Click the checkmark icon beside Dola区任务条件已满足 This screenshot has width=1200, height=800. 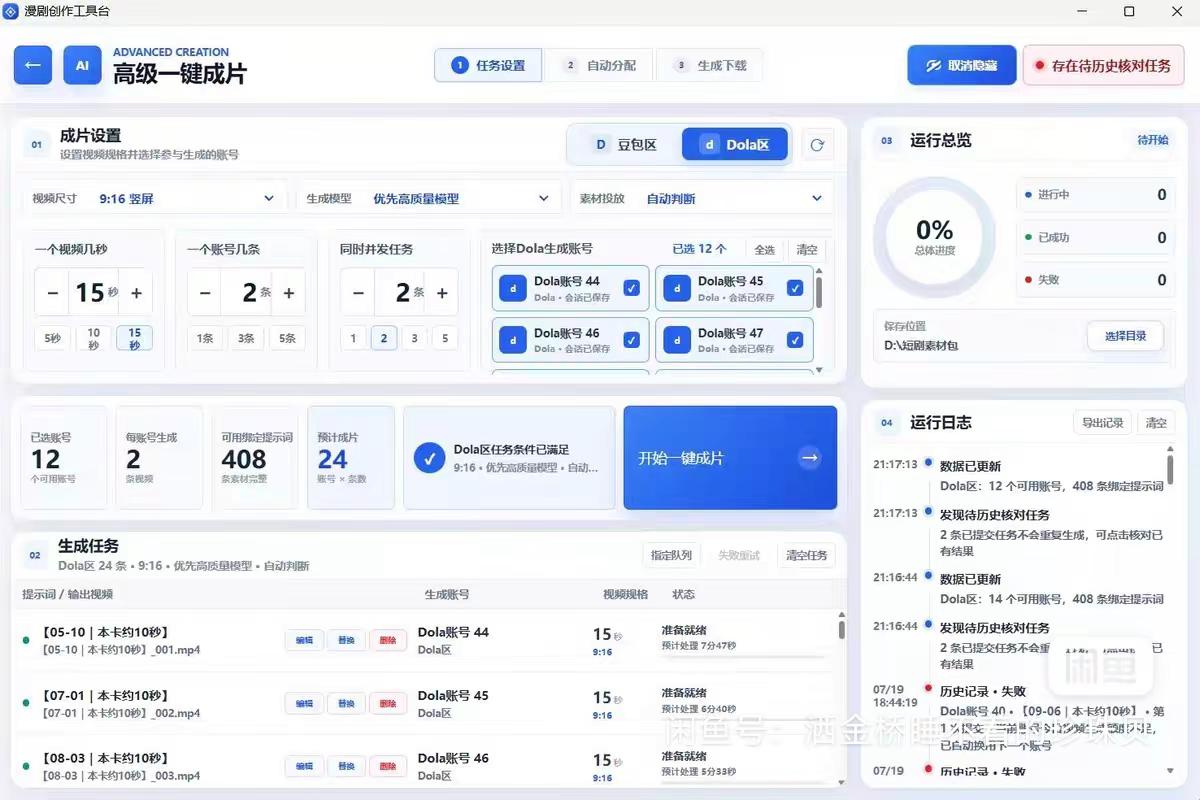[x=429, y=458]
